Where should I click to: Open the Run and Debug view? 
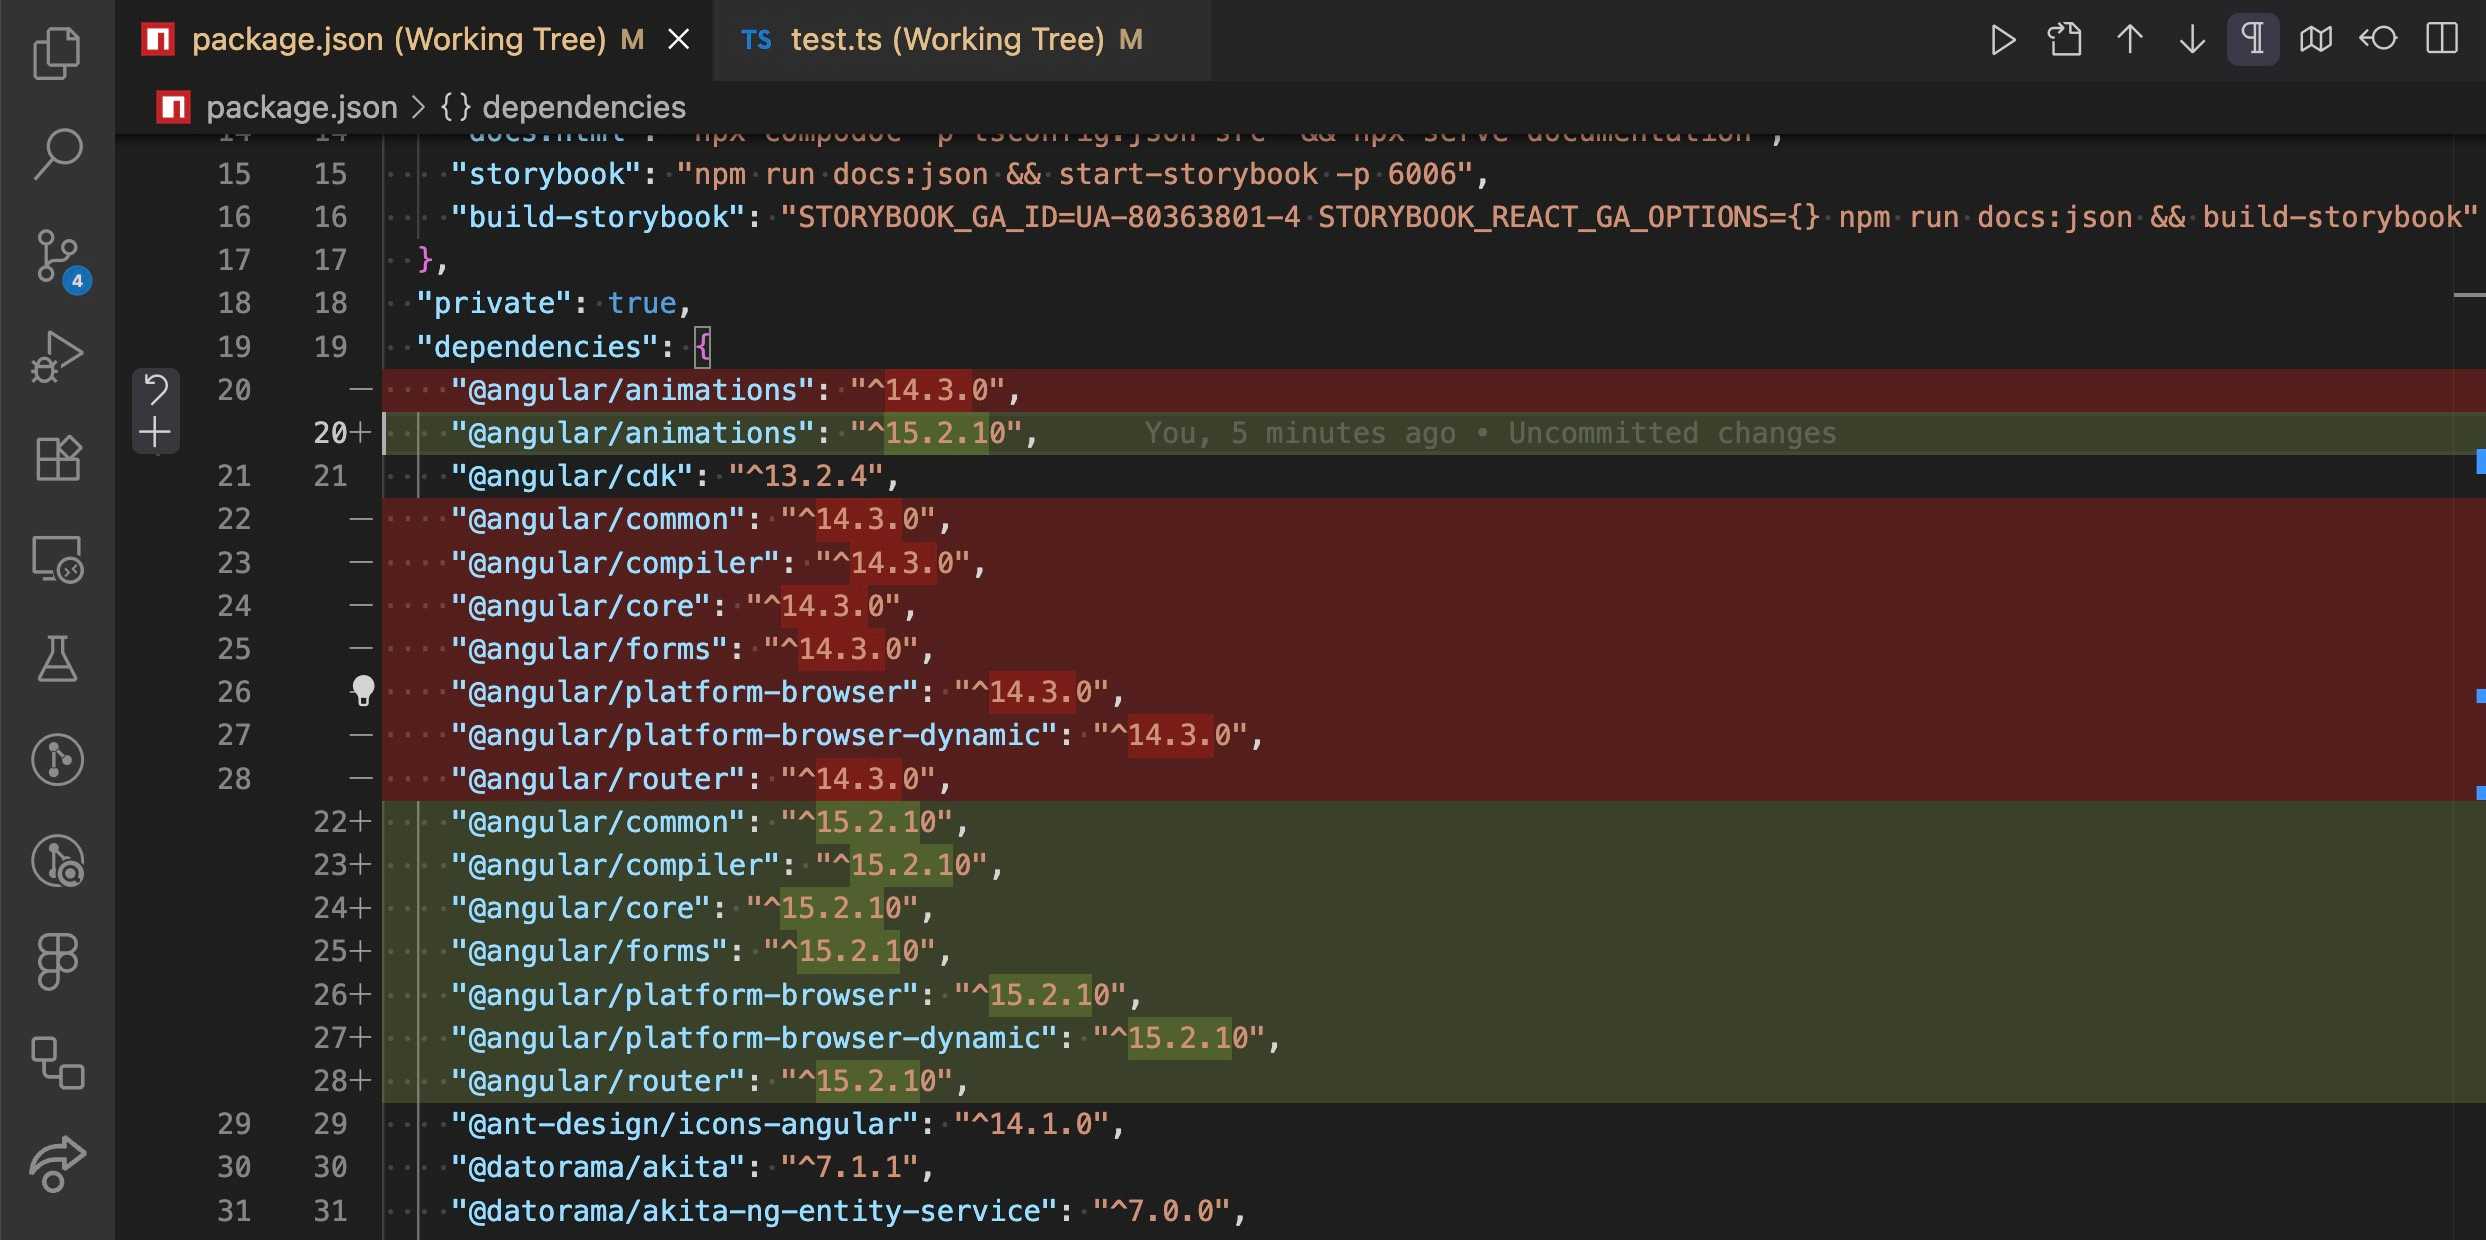57,357
